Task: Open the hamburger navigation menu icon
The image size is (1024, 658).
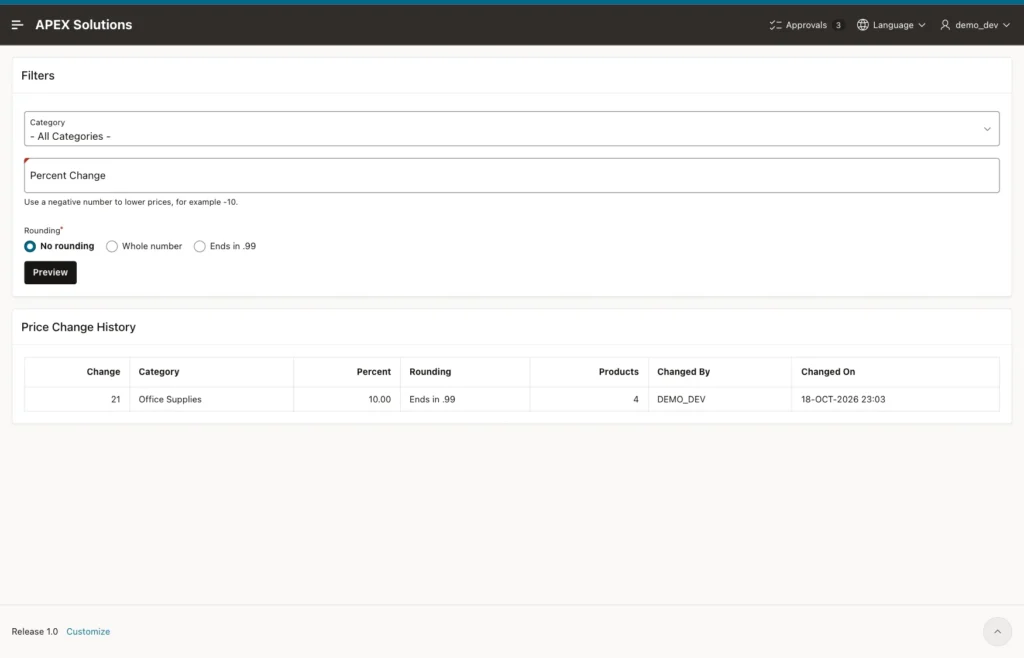Action: point(18,25)
